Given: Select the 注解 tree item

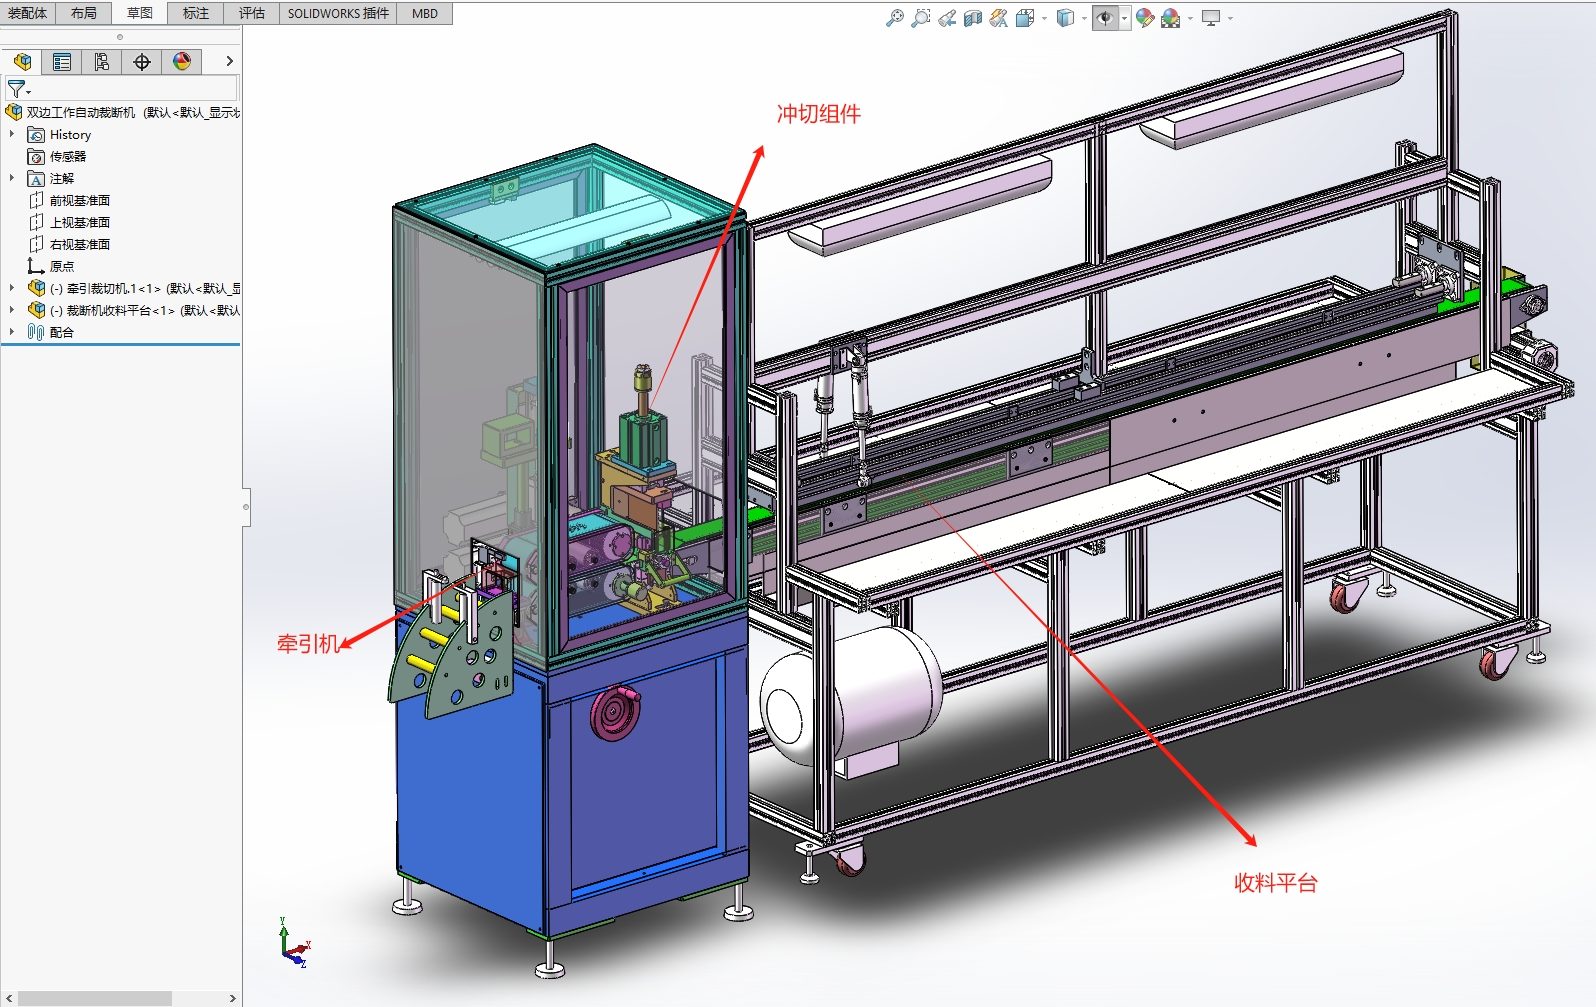Looking at the screenshot, I should coord(62,178).
